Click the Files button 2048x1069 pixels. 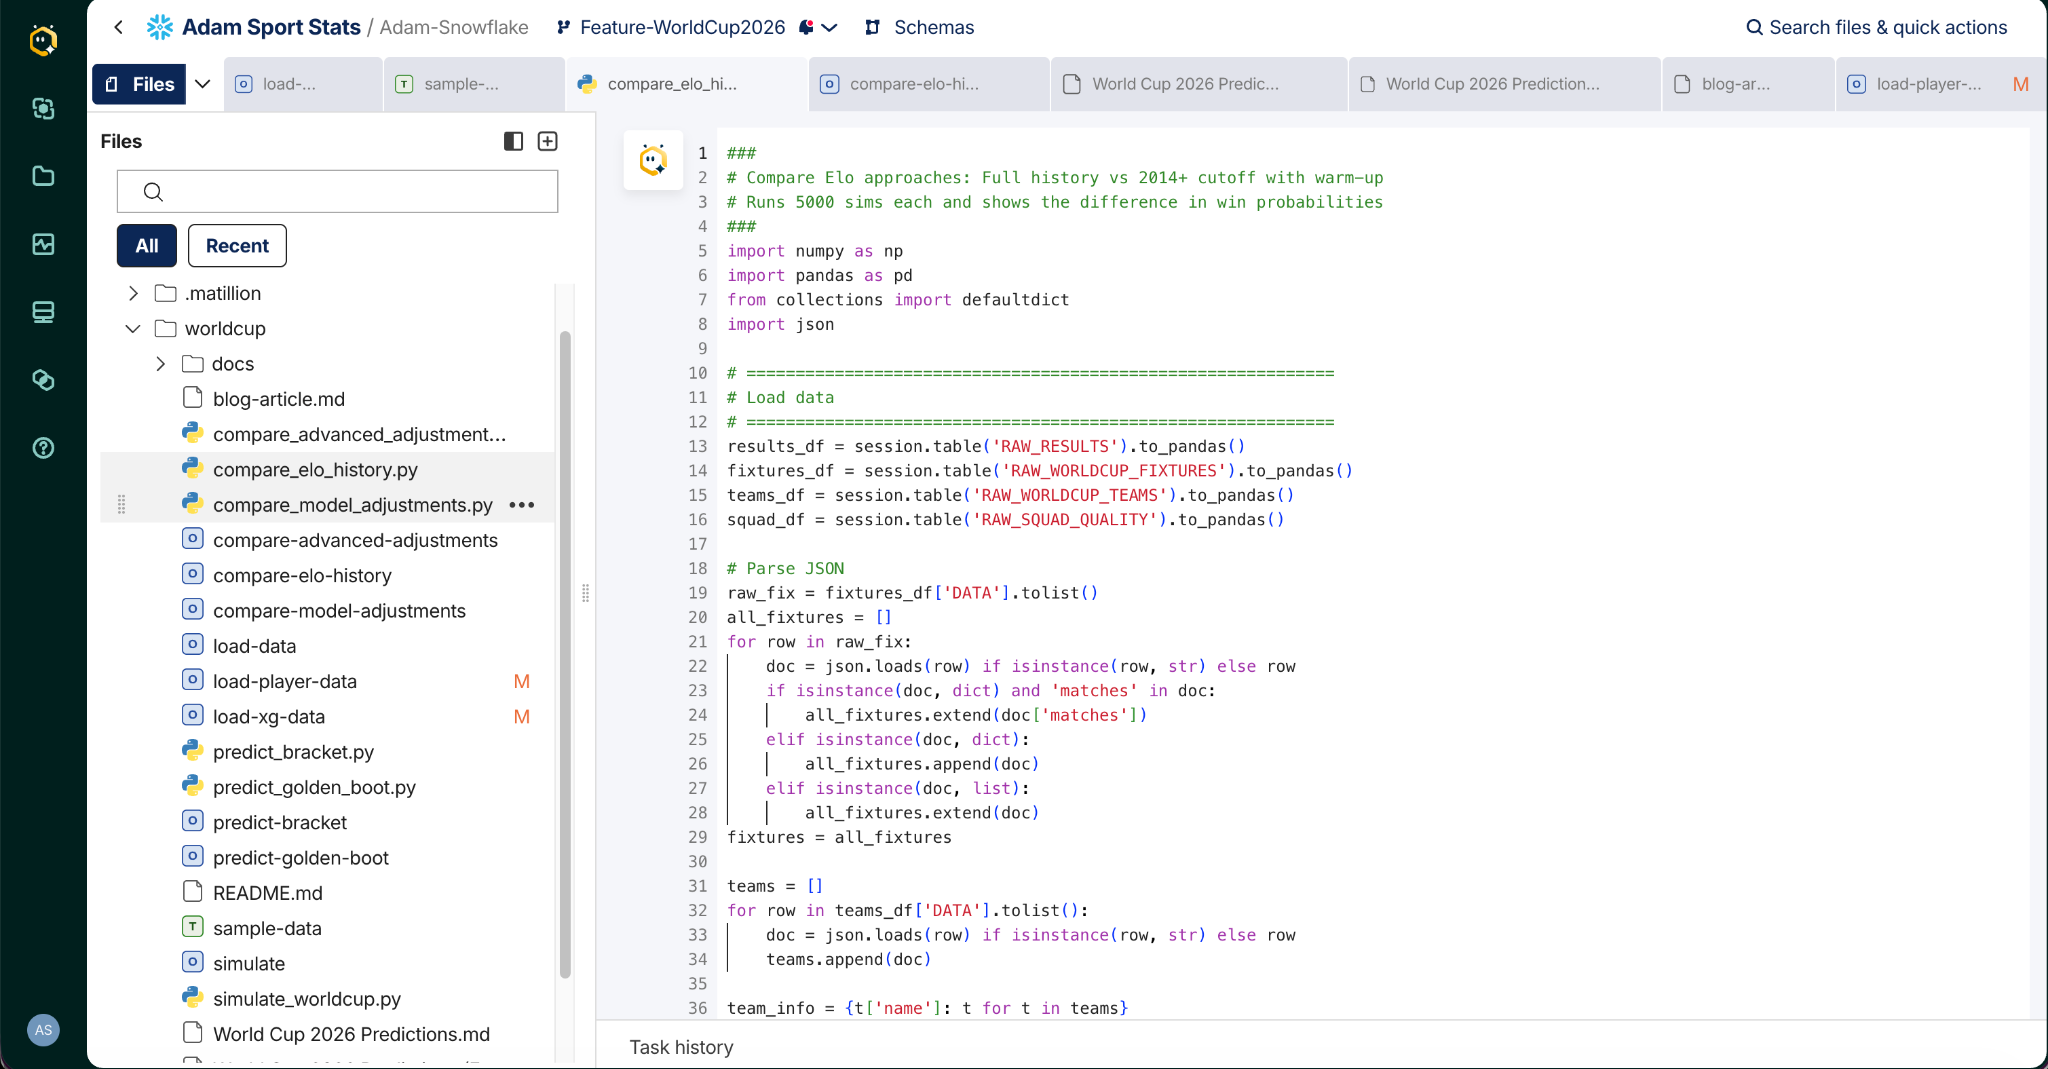coord(140,84)
